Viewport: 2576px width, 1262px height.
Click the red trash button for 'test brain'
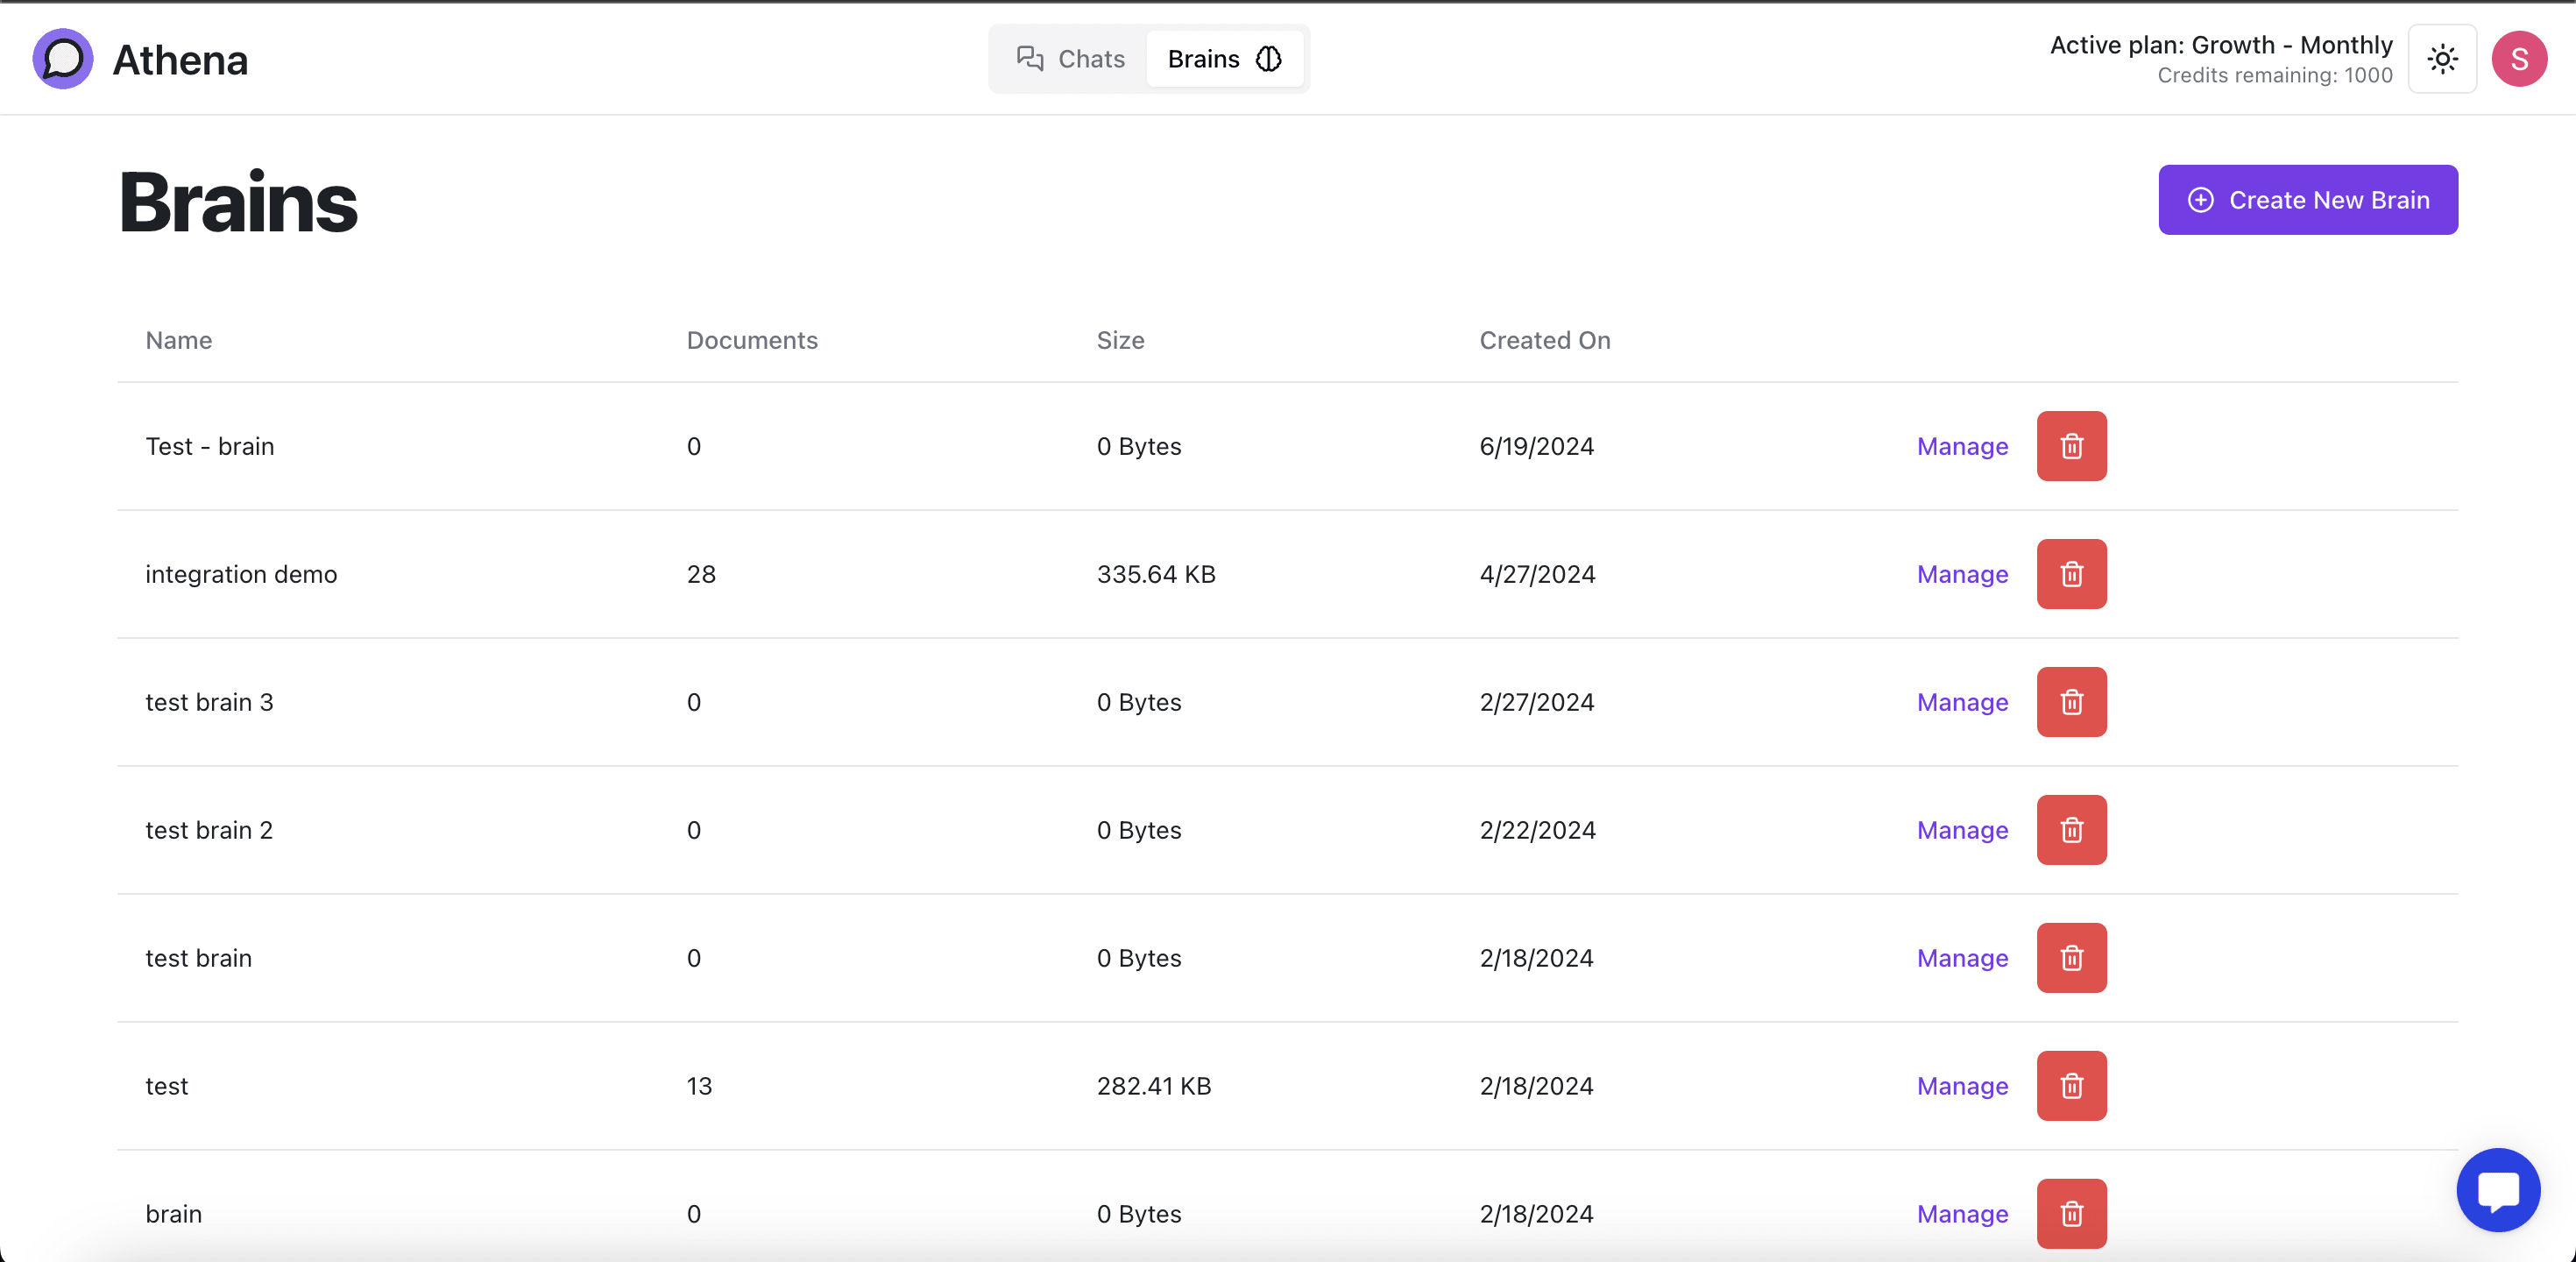(x=2071, y=958)
